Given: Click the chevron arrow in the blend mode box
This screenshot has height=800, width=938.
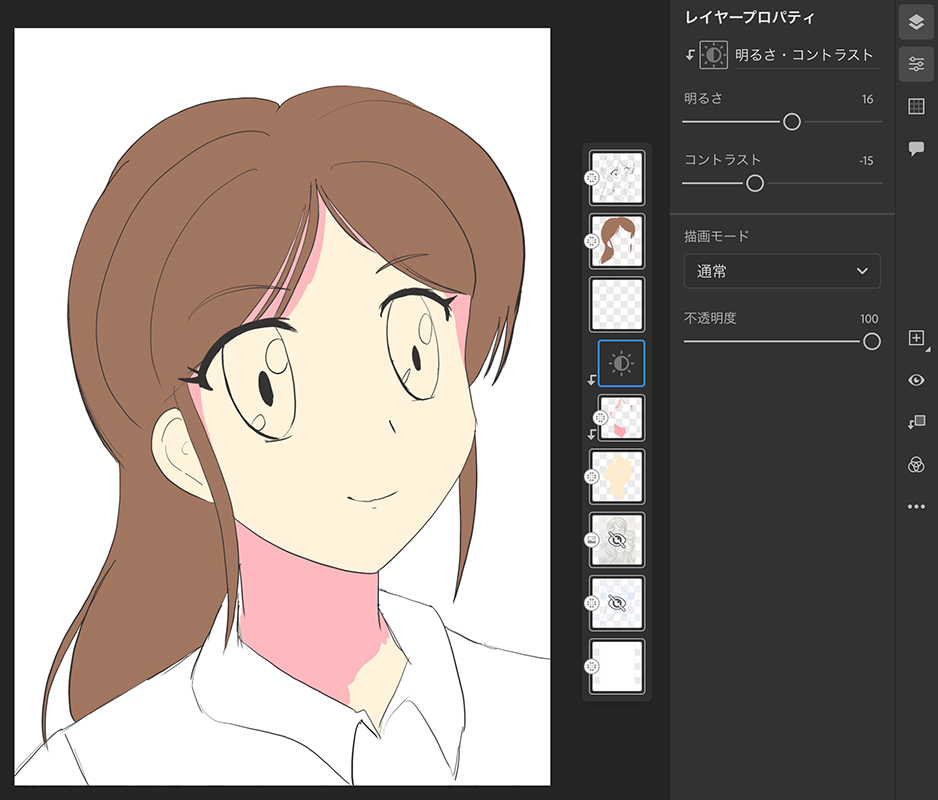Looking at the screenshot, I should click(862, 271).
